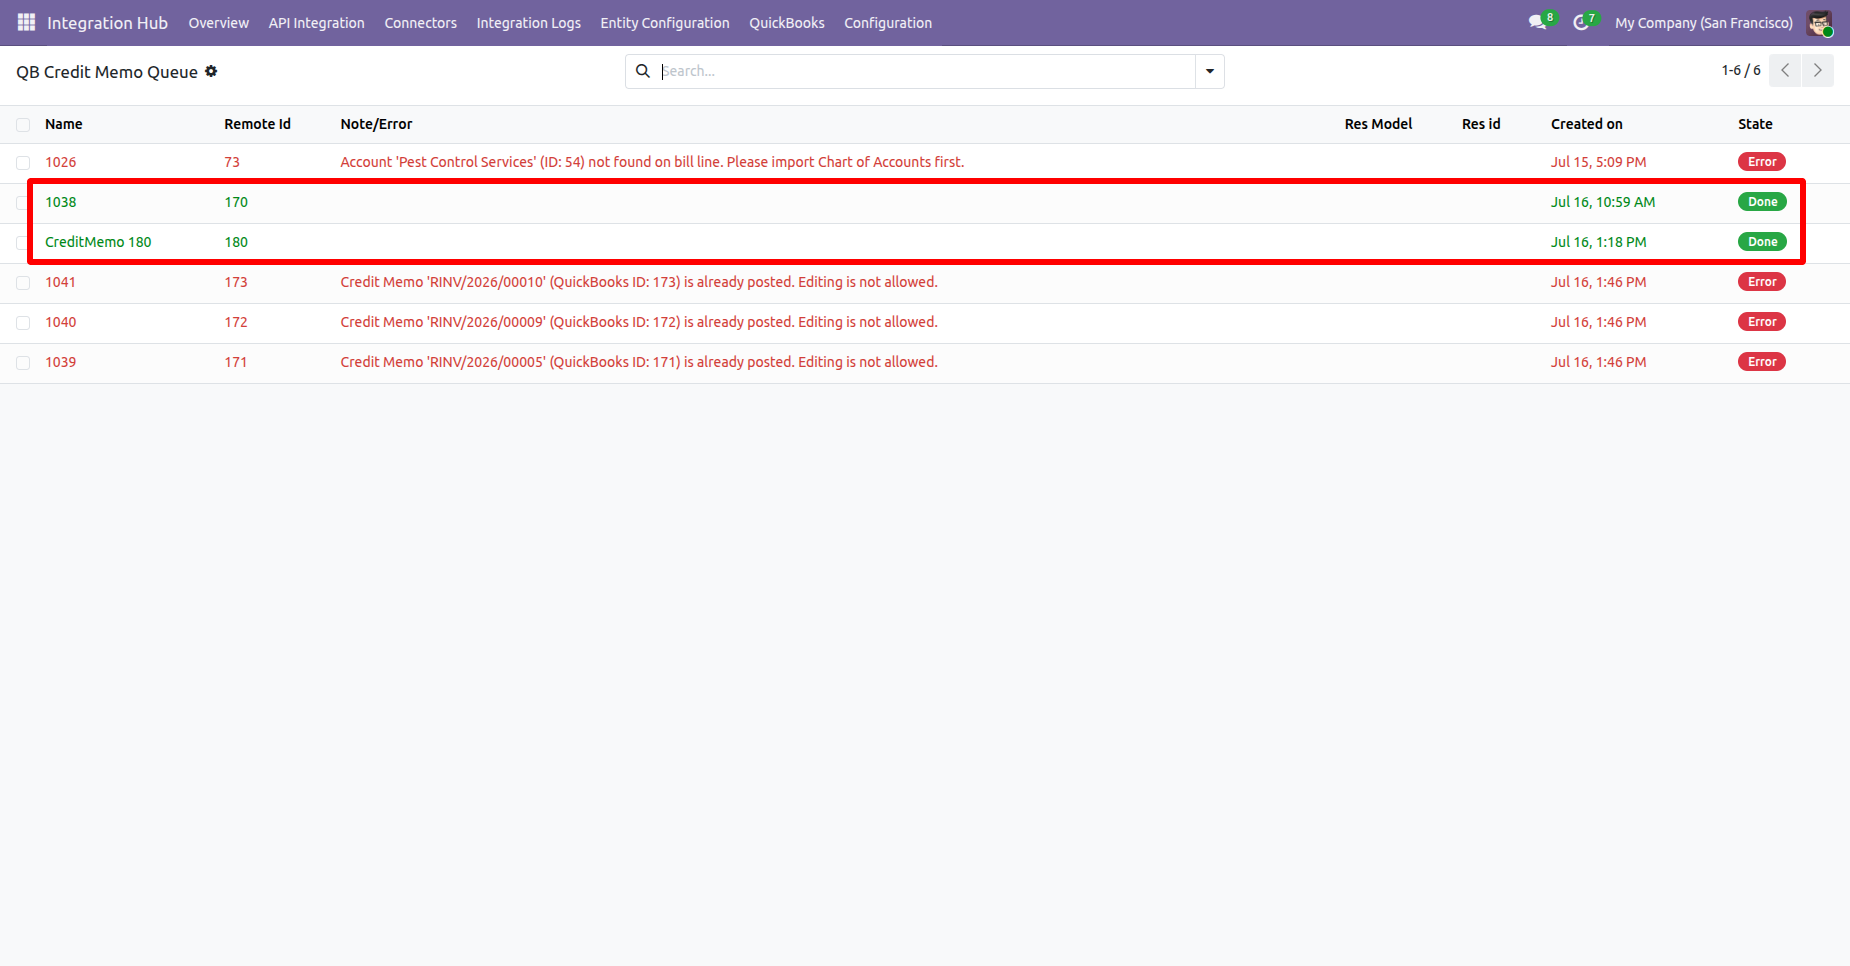Check the row 1039 checkbox

click(x=23, y=363)
